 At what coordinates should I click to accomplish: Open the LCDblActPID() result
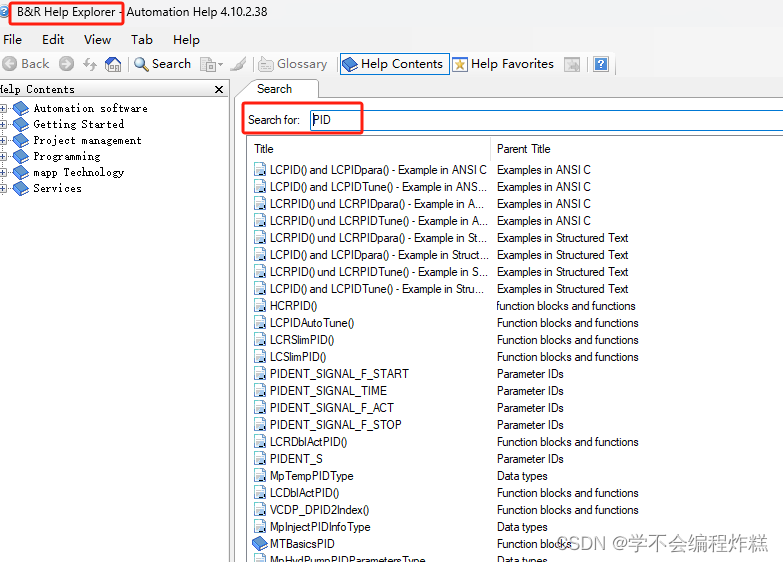tap(305, 493)
